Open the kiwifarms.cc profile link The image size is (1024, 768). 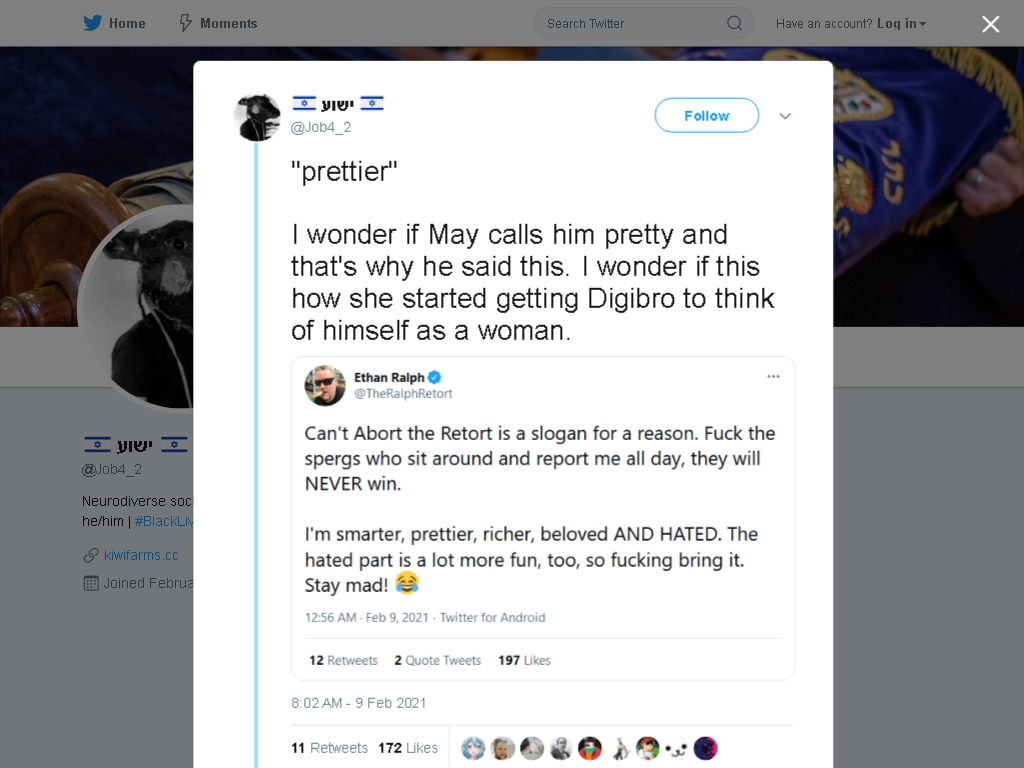(x=141, y=555)
